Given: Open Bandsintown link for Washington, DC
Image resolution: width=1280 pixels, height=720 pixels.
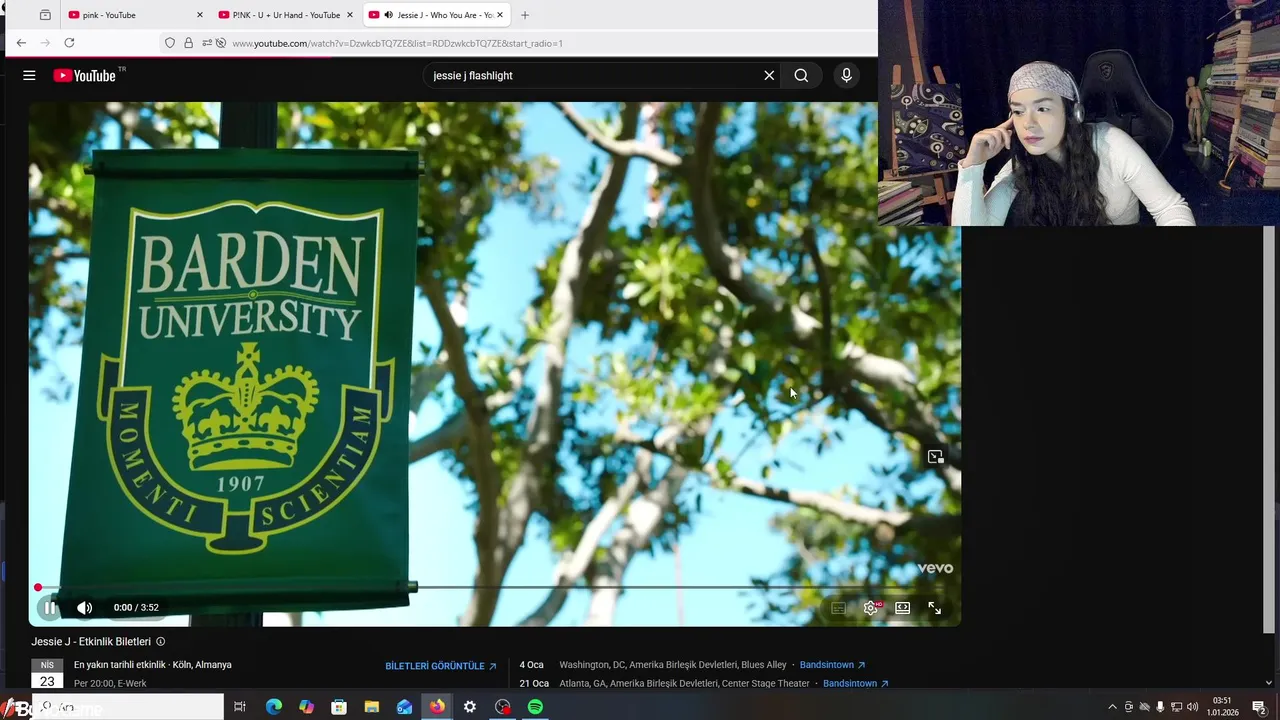Looking at the screenshot, I should tap(832, 665).
